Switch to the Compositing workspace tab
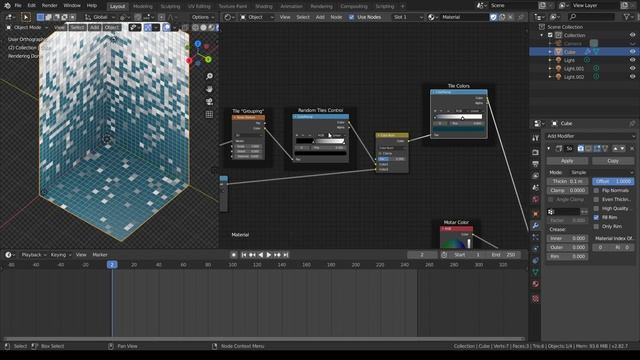Image resolution: width=640 pixels, height=360 pixels. point(353,6)
